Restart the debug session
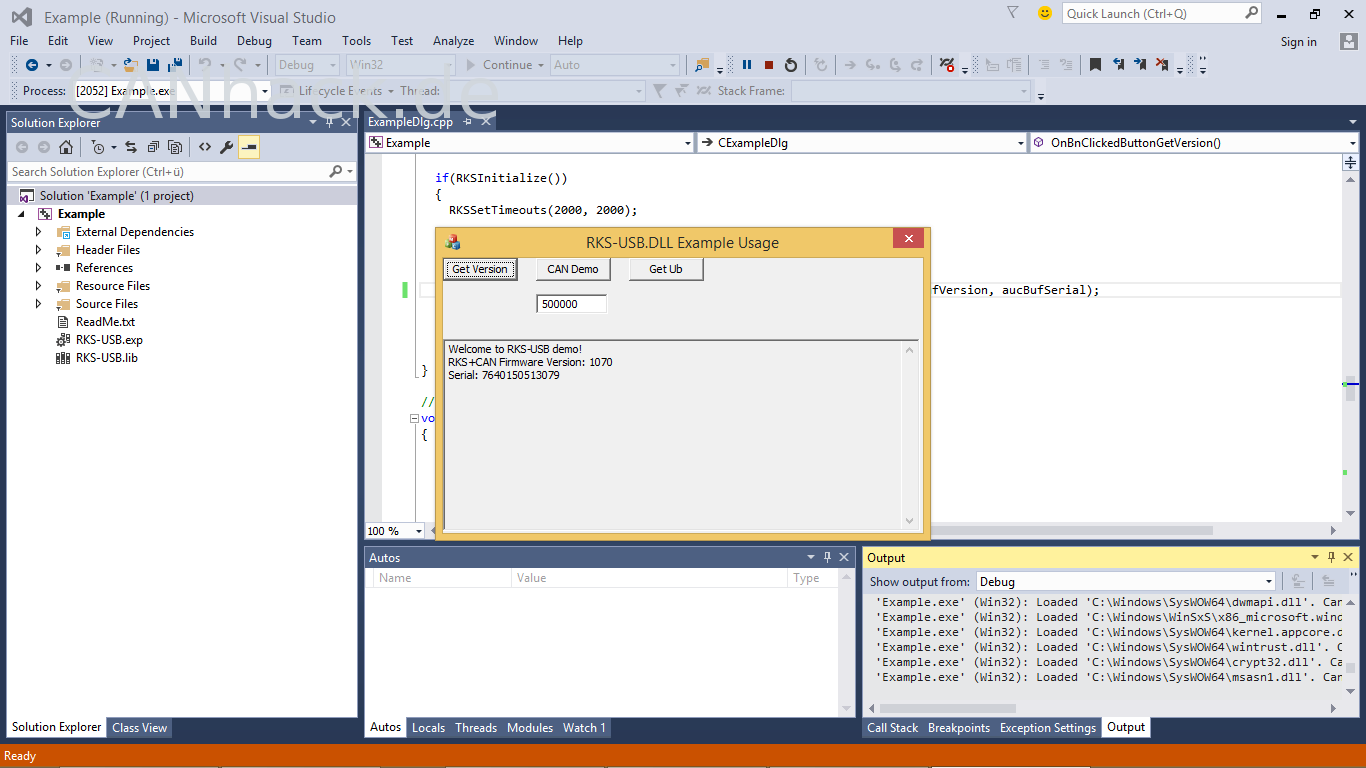The height and width of the screenshot is (768, 1366). point(791,65)
